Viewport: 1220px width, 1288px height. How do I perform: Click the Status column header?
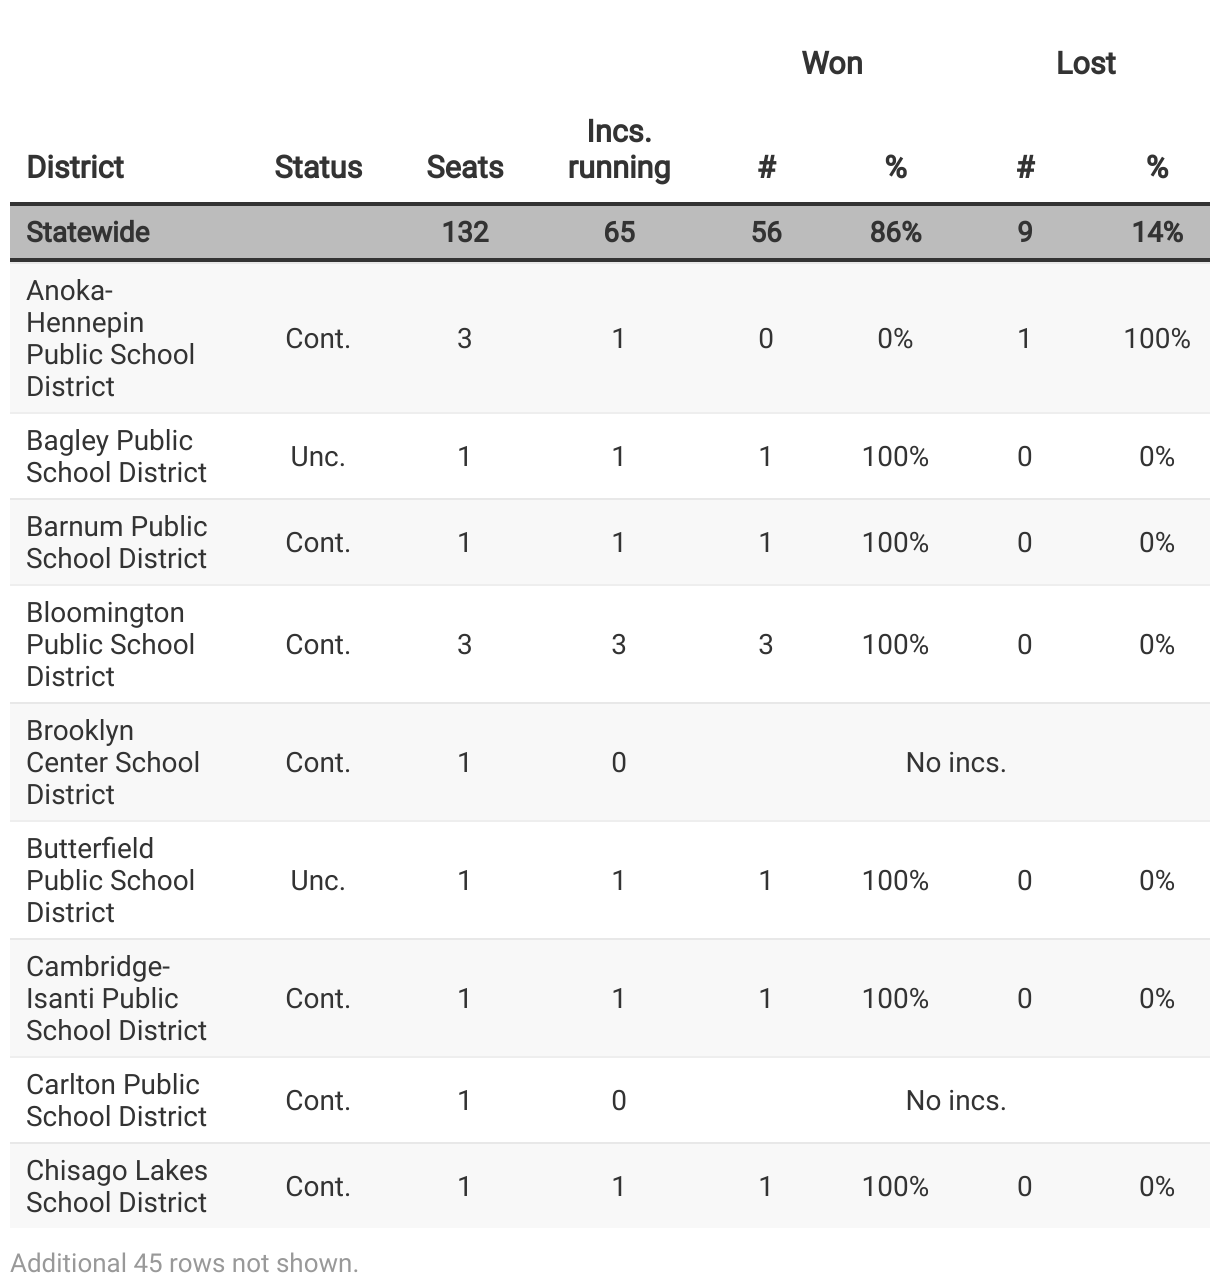click(318, 167)
